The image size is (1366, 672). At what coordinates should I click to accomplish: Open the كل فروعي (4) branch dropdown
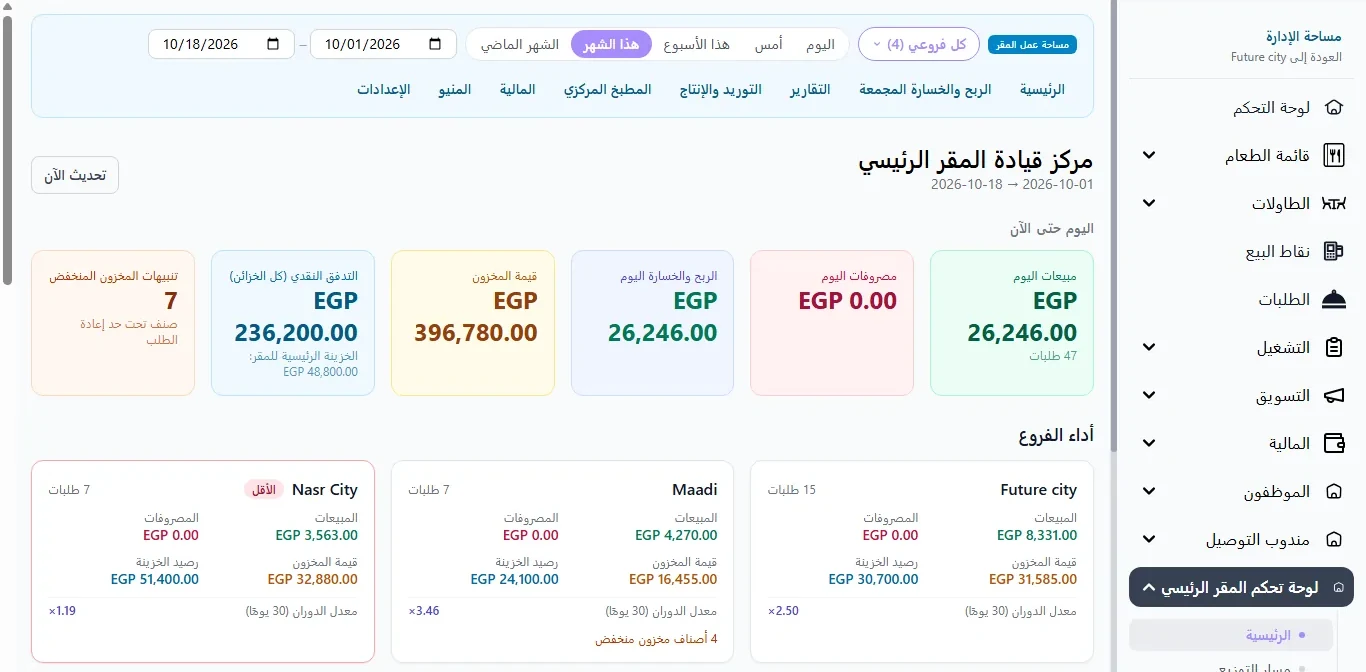click(x=918, y=44)
